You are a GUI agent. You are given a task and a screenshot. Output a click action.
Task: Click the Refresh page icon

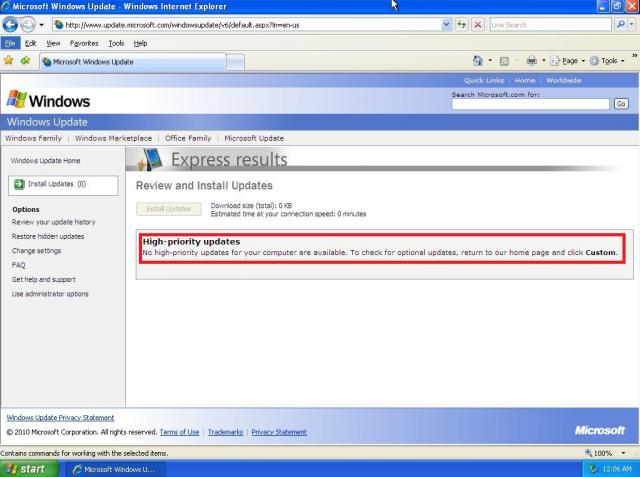[462, 25]
